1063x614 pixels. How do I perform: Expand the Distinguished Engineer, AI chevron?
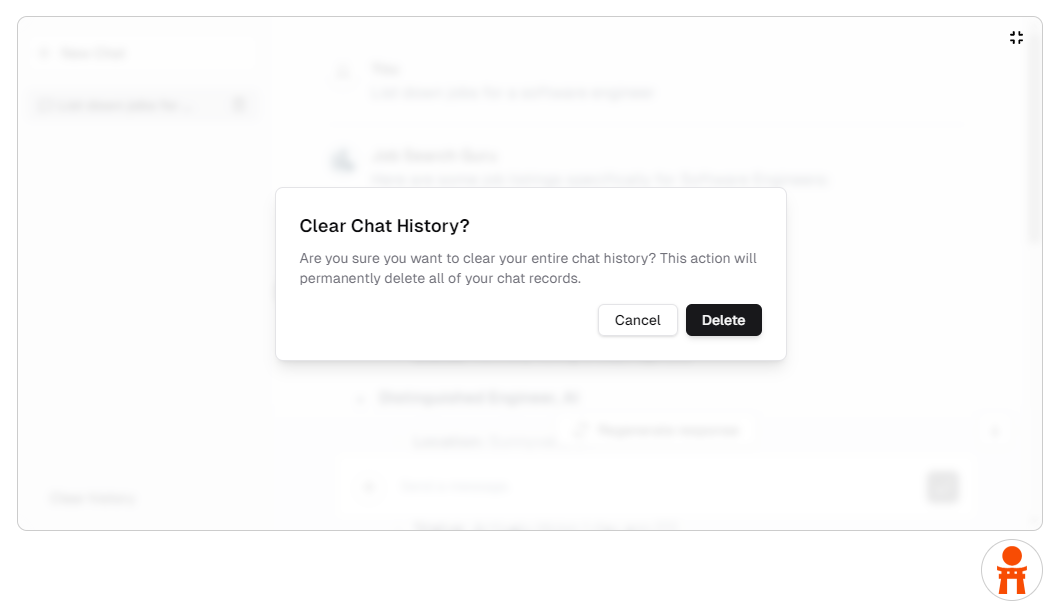pyautogui.click(x=361, y=398)
